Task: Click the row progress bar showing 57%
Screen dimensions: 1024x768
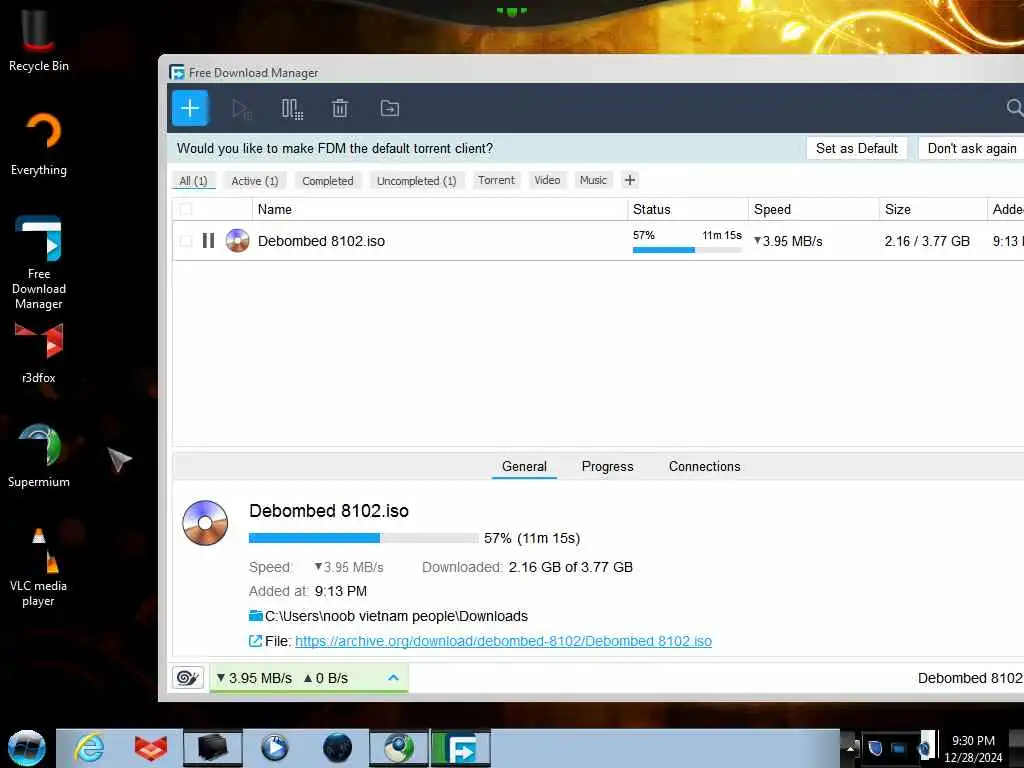Action: tap(687, 249)
